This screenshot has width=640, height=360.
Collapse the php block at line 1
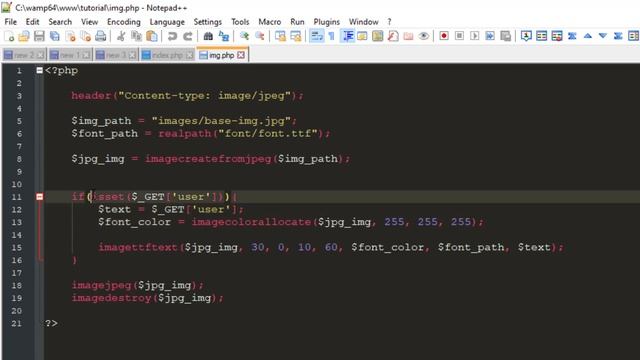[40, 71]
